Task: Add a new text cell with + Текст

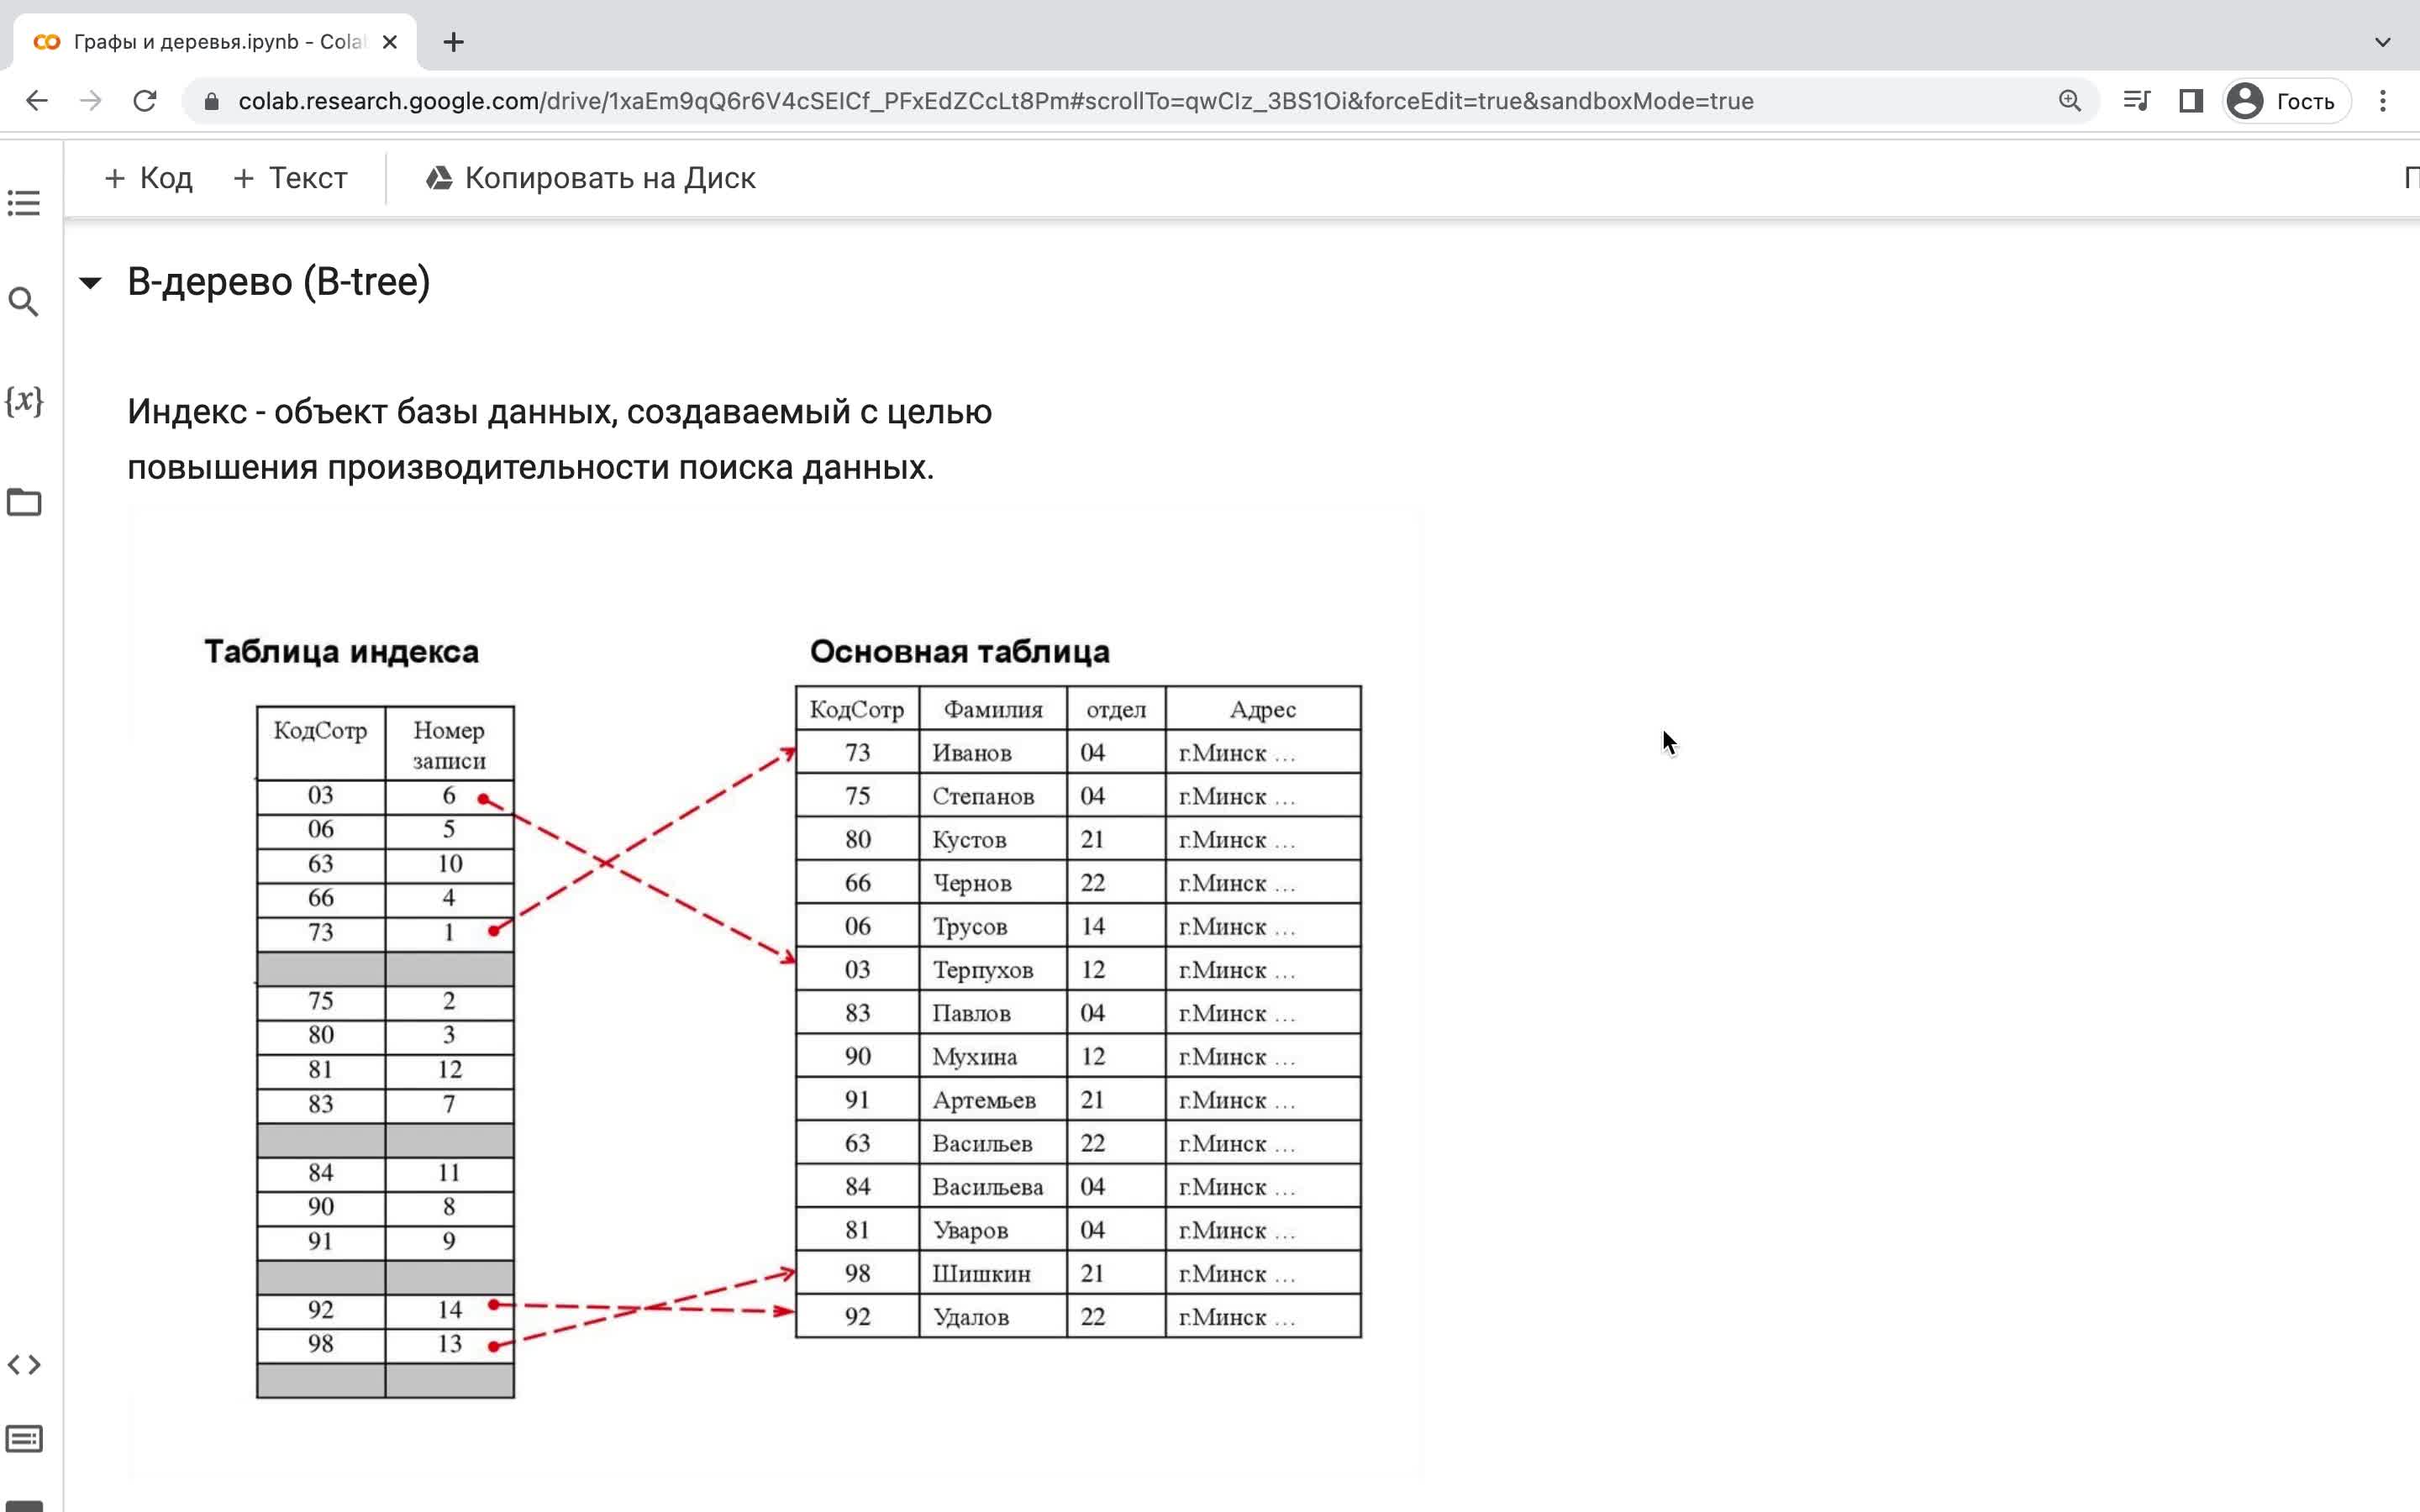Action: tap(290, 178)
